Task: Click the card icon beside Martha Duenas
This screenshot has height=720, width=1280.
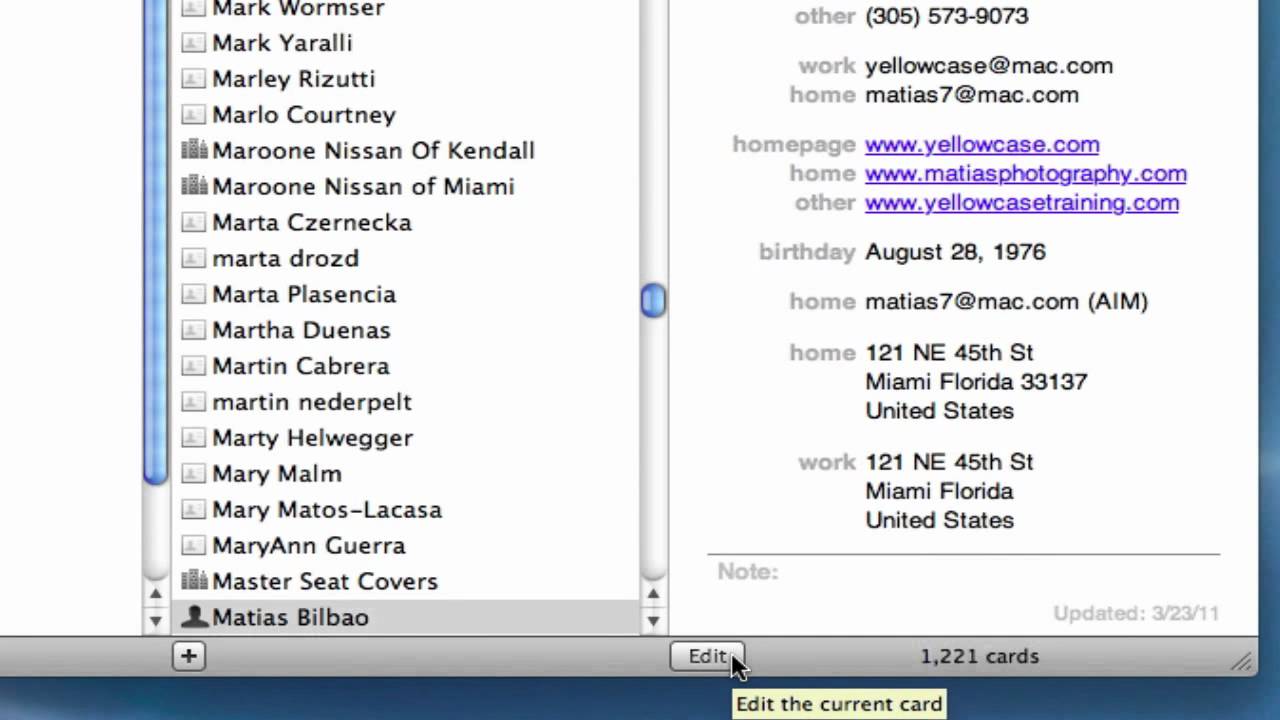Action: coord(194,330)
